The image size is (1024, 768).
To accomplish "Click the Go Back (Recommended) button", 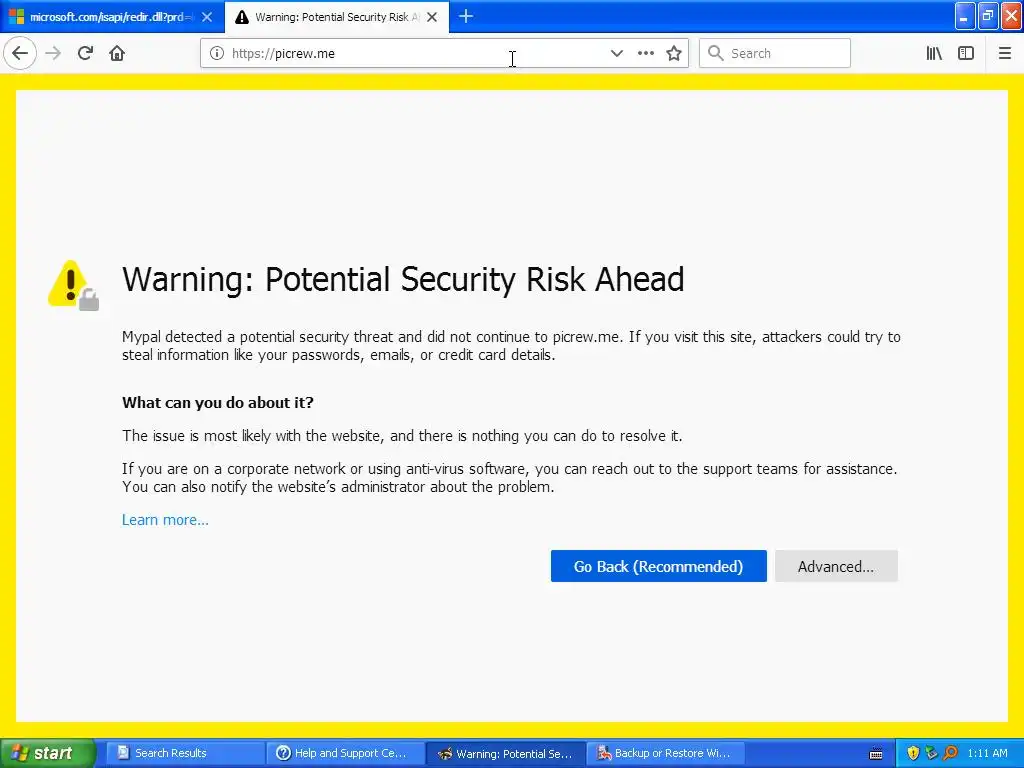I will coord(658,566).
